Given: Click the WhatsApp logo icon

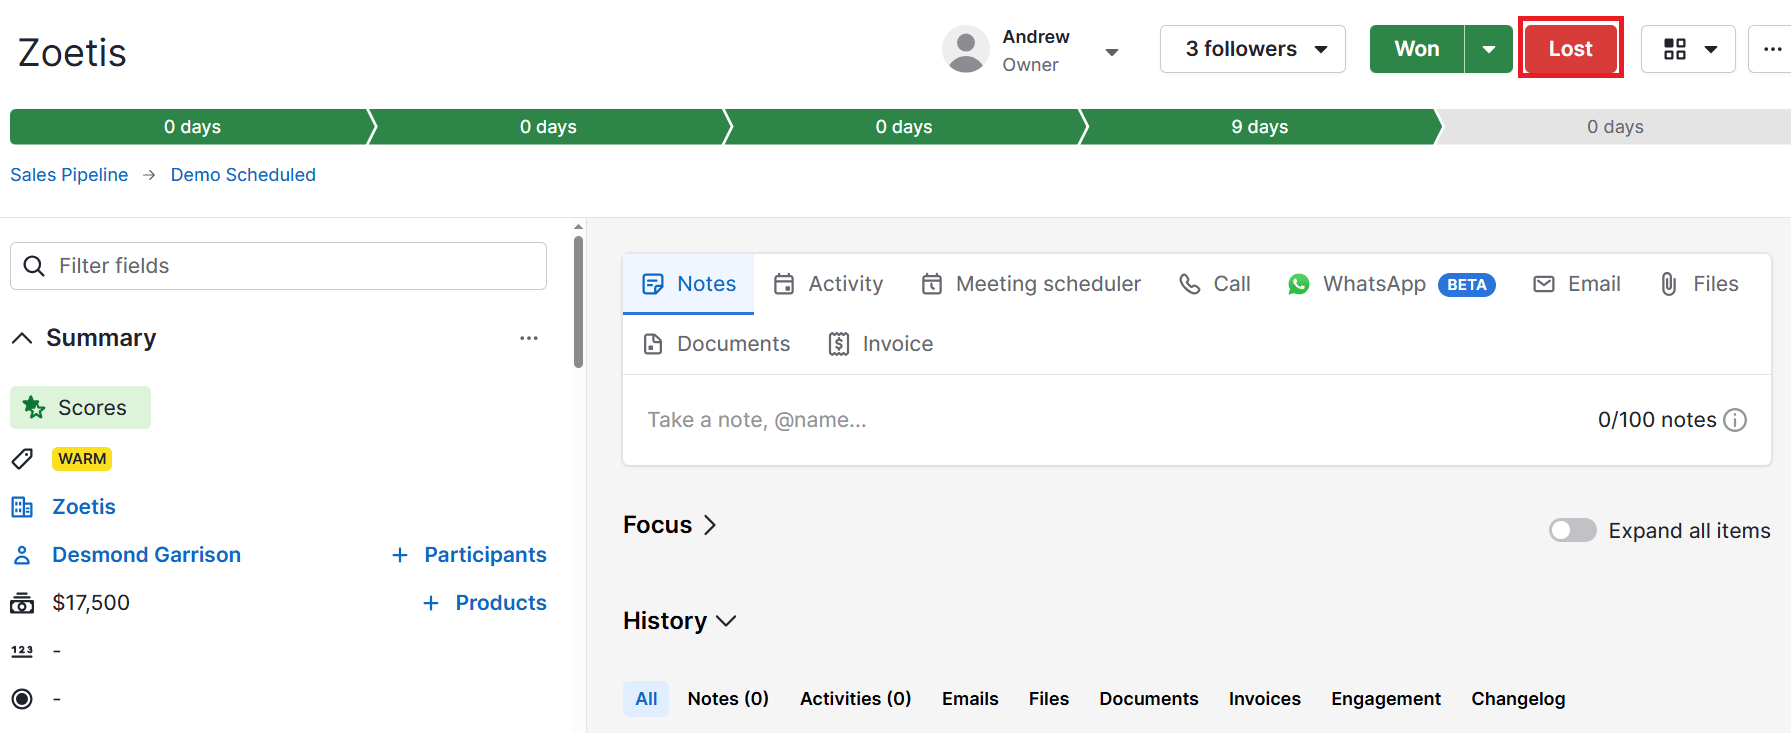Looking at the screenshot, I should click(x=1299, y=284).
